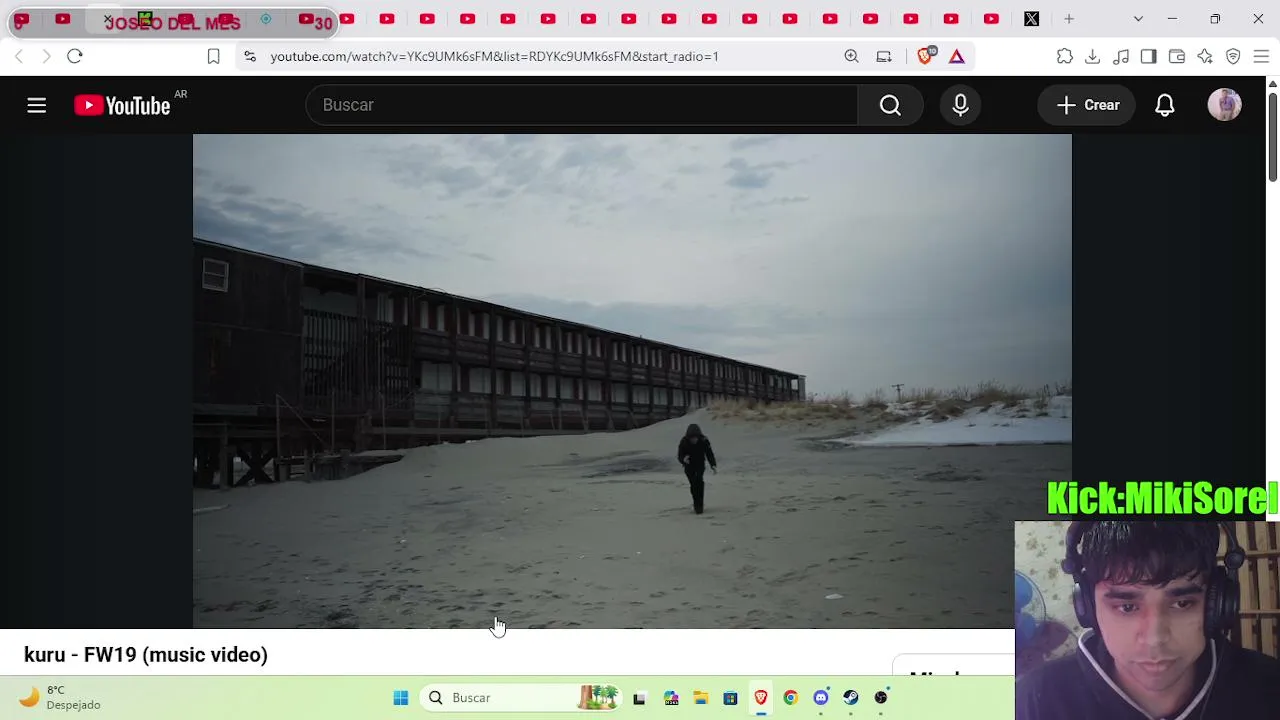Open a new browser tab
This screenshot has width=1280, height=720.
tap(1069, 19)
